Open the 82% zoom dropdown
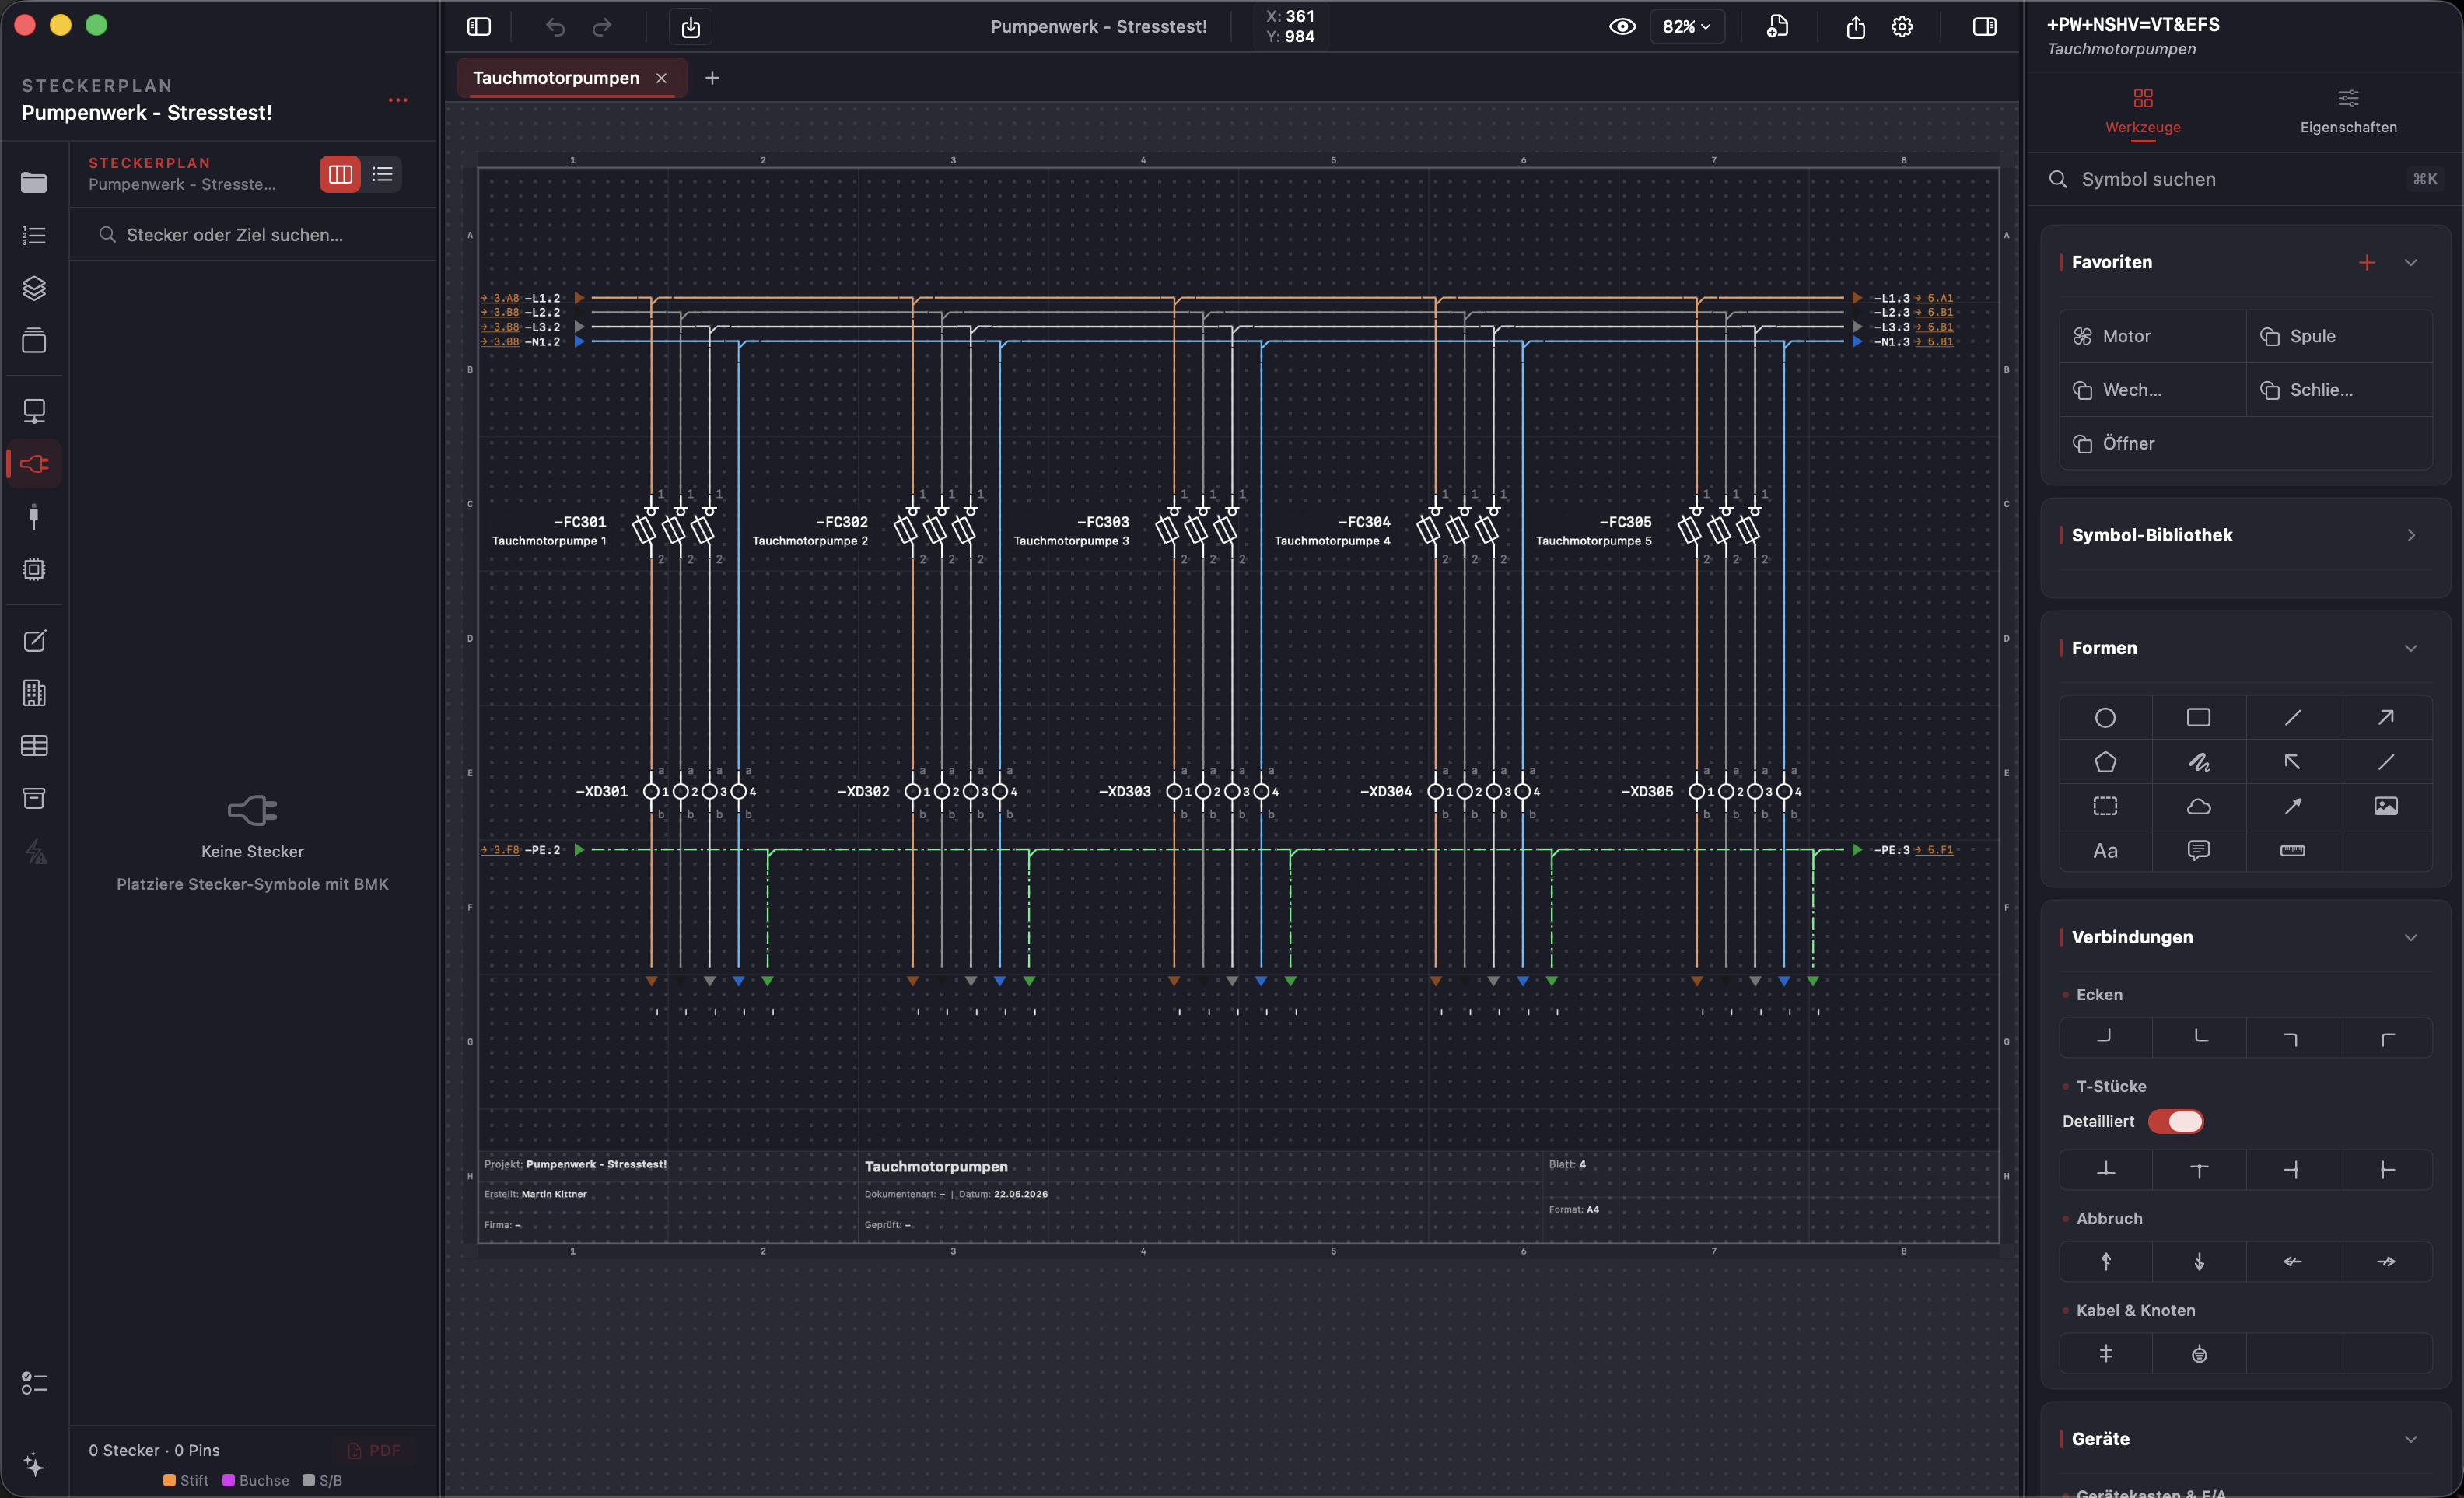Screen dimensions: 2464x1498 1687,27
